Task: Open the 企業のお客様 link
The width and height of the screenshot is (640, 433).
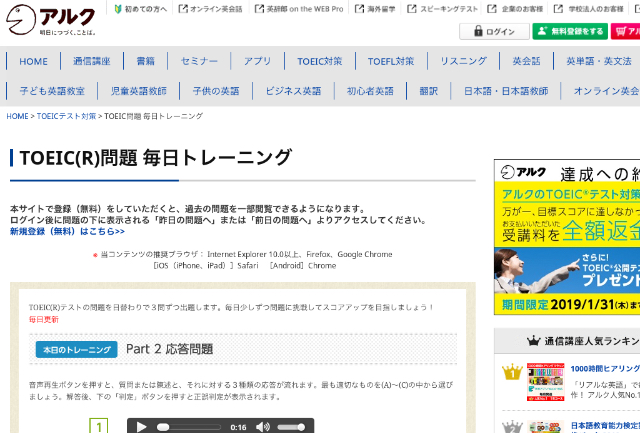Action: coord(516,9)
